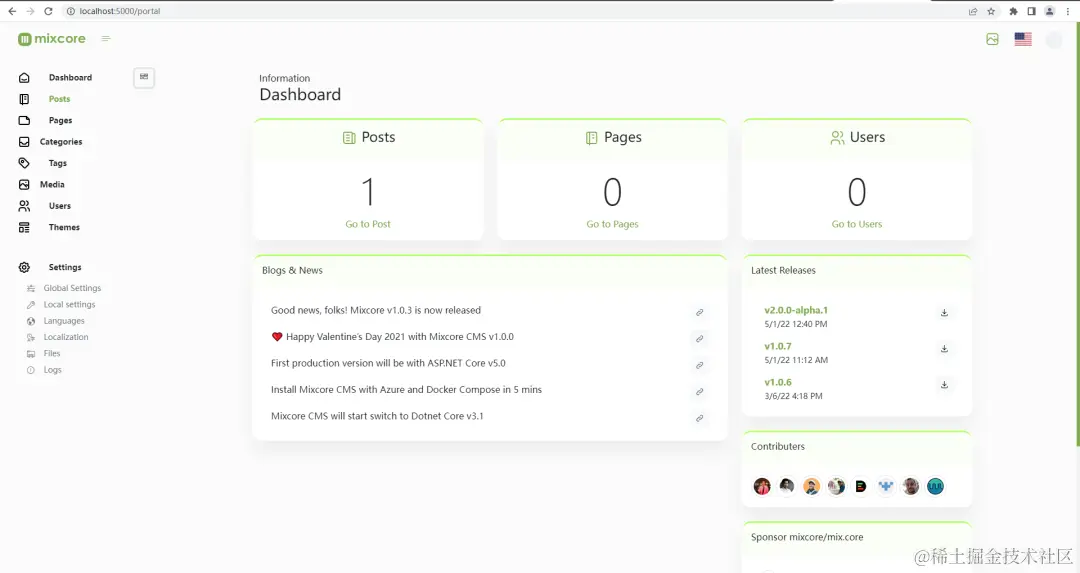This screenshot has width=1080, height=573.
Task: Open release v1.0.7
Action: coord(778,346)
